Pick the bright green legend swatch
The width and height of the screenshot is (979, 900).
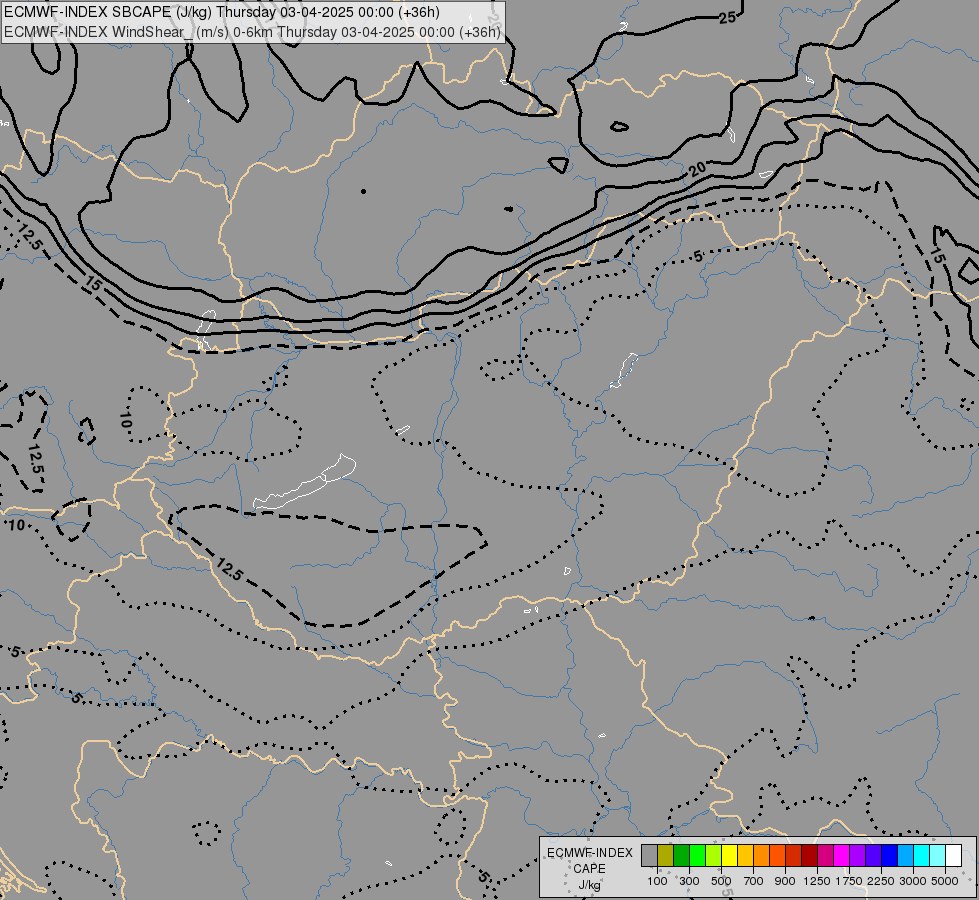click(697, 855)
